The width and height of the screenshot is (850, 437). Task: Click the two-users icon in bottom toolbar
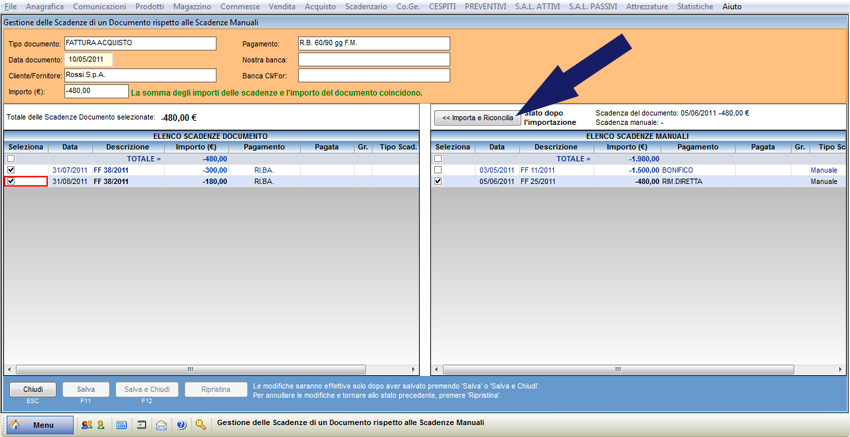[87, 425]
